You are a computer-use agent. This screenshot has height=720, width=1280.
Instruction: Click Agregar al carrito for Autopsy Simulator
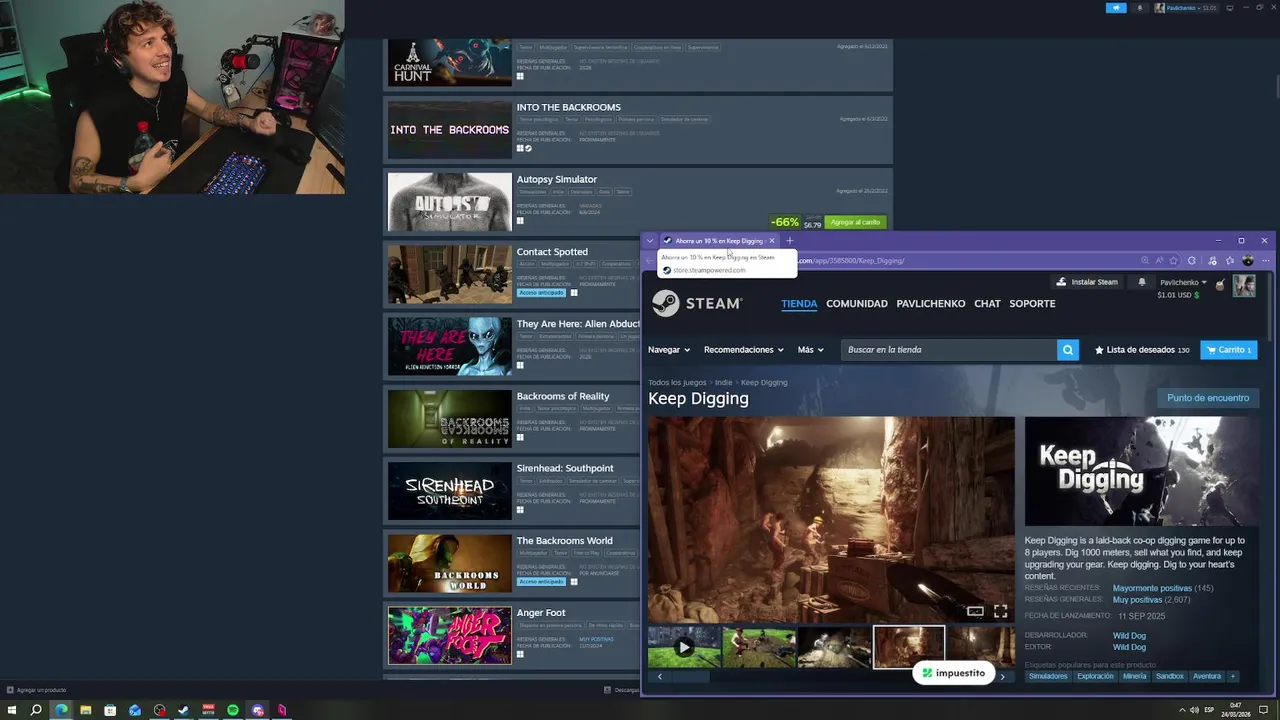click(x=855, y=222)
